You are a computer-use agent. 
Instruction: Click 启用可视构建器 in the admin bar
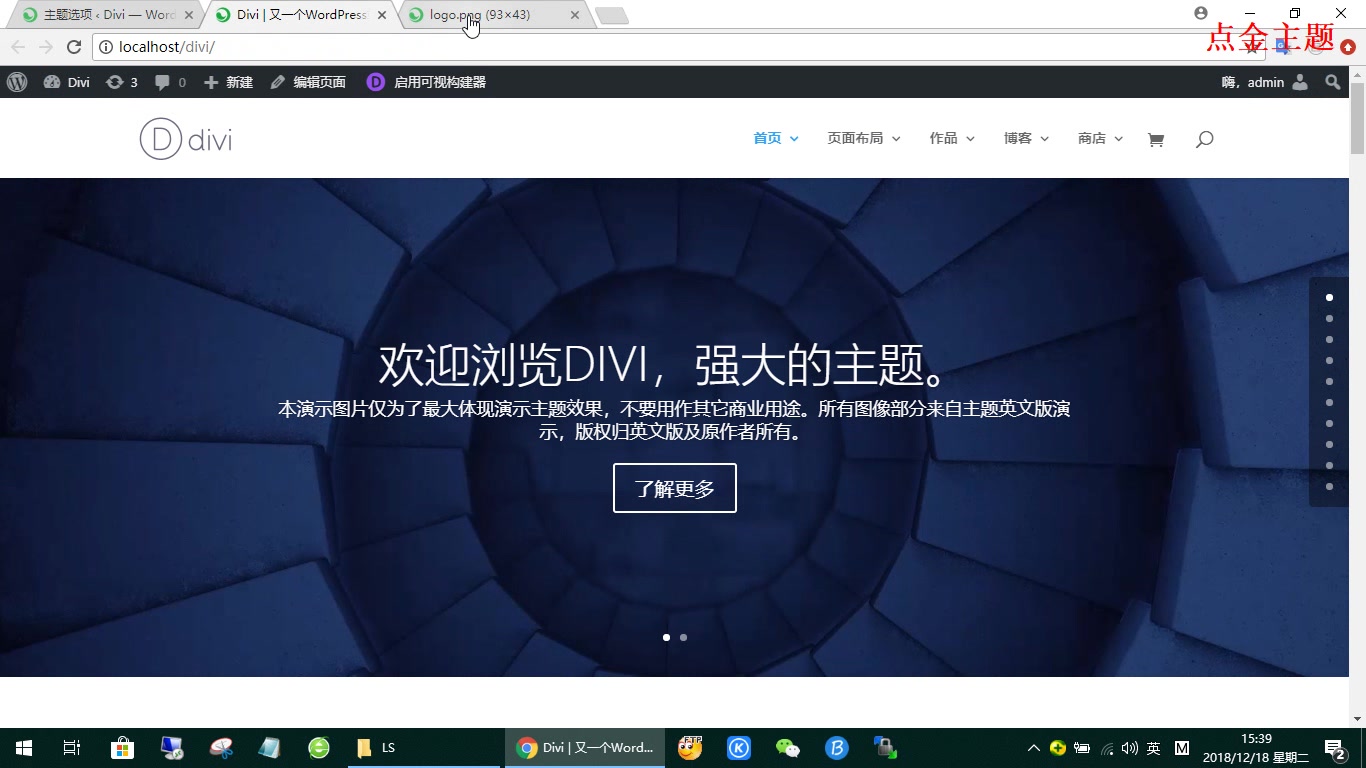tap(426, 82)
